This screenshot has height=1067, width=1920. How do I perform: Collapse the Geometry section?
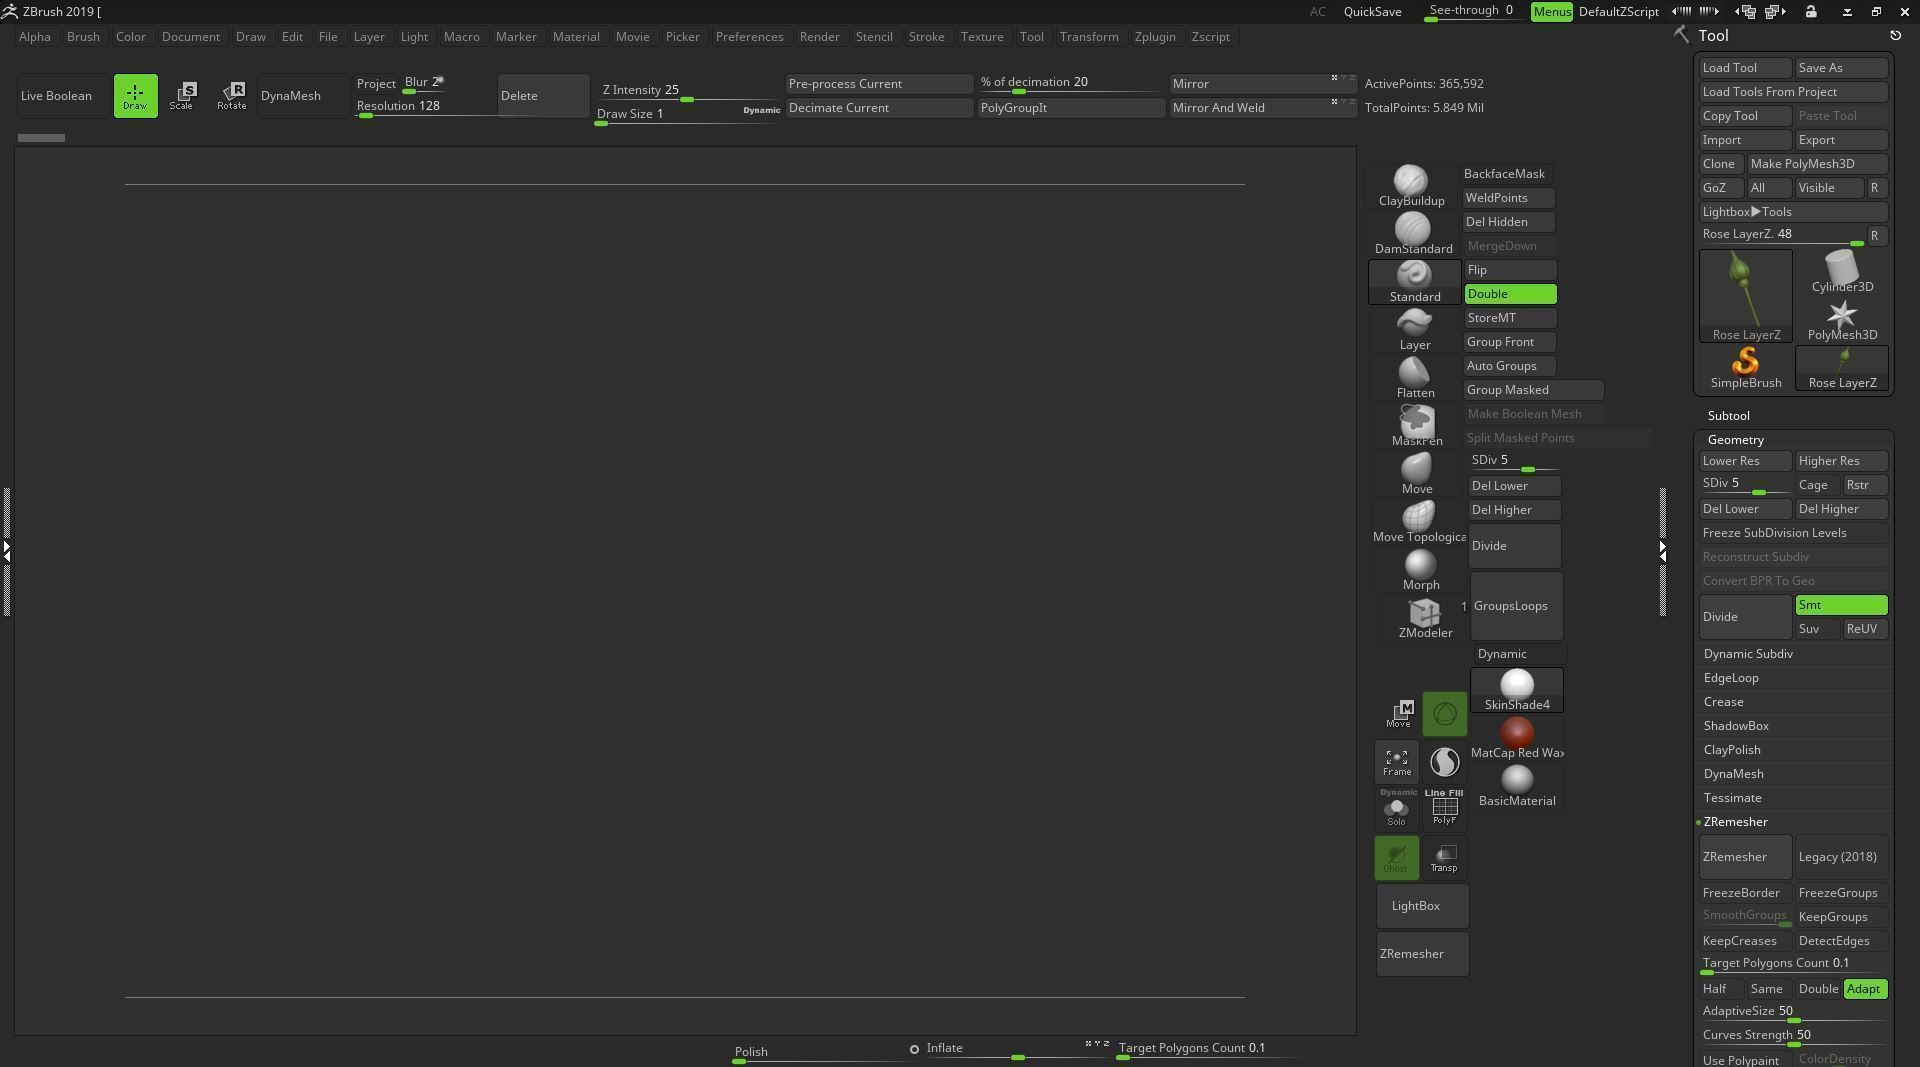pos(1735,440)
